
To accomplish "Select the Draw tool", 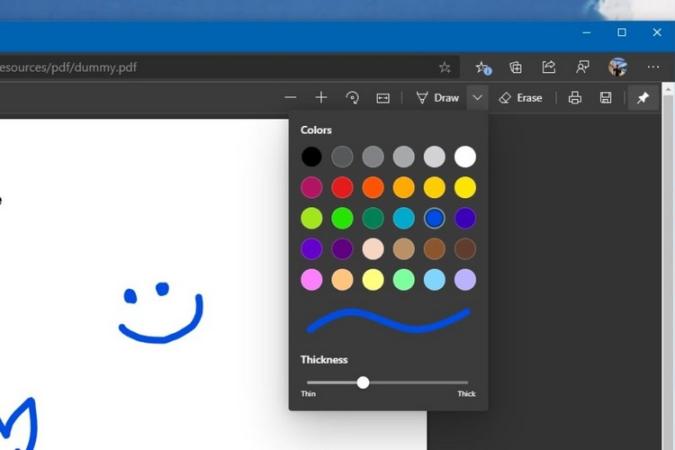I will 437,98.
